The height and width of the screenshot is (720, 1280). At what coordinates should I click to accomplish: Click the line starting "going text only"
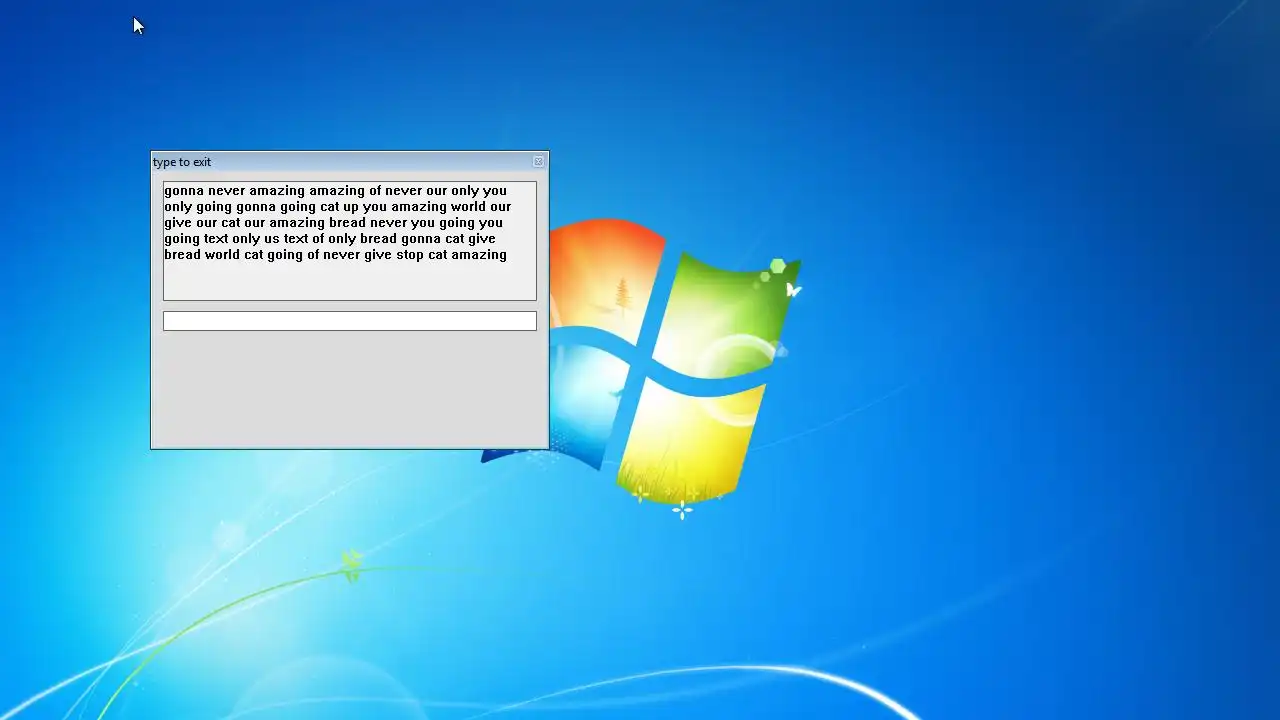[329, 239]
